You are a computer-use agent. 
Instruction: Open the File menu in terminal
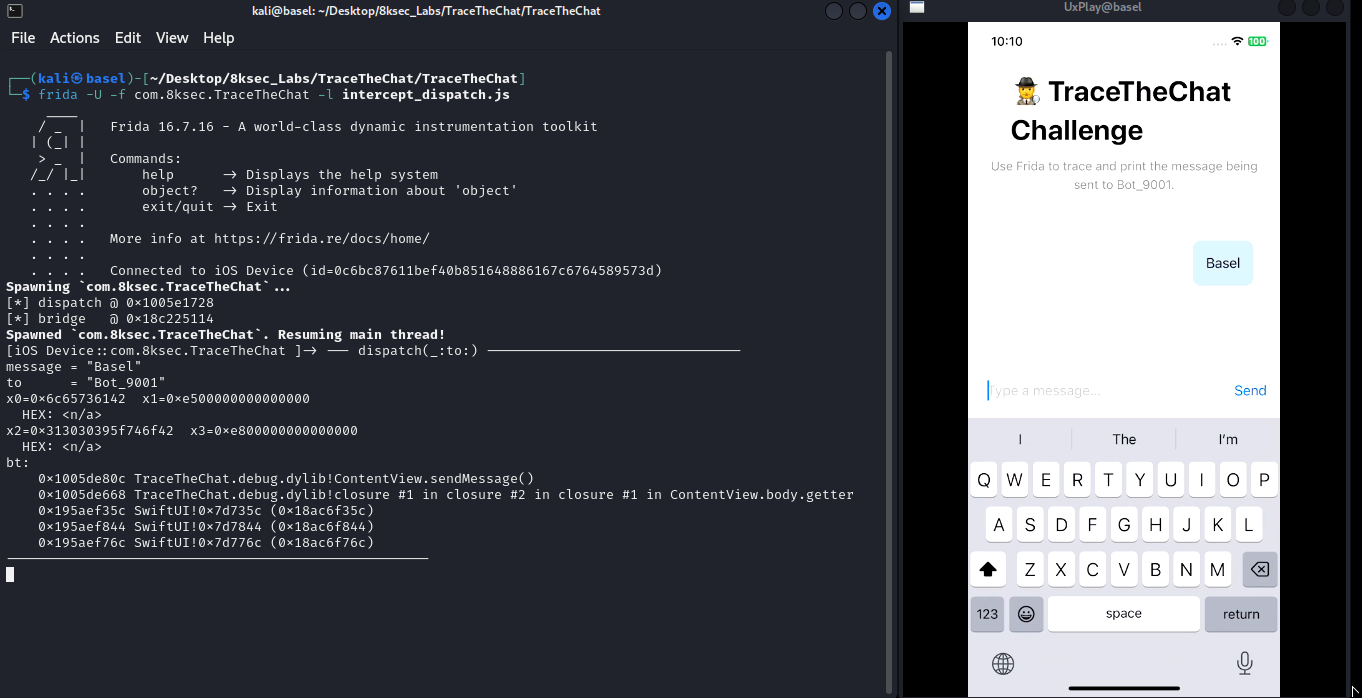click(x=23, y=38)
